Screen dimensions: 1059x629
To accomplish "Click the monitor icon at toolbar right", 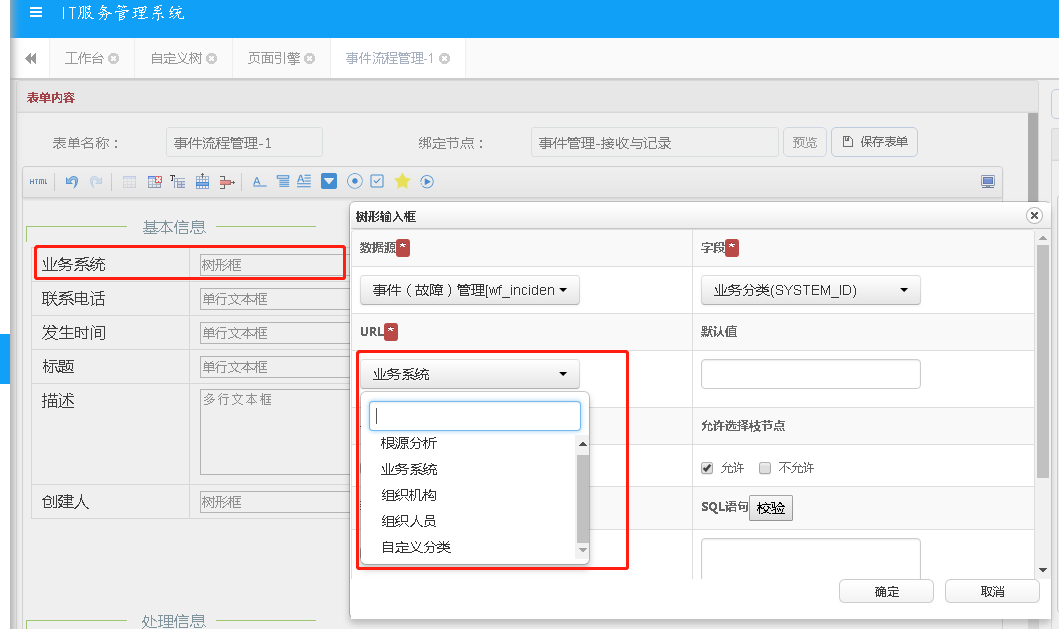I will [988, 181].
